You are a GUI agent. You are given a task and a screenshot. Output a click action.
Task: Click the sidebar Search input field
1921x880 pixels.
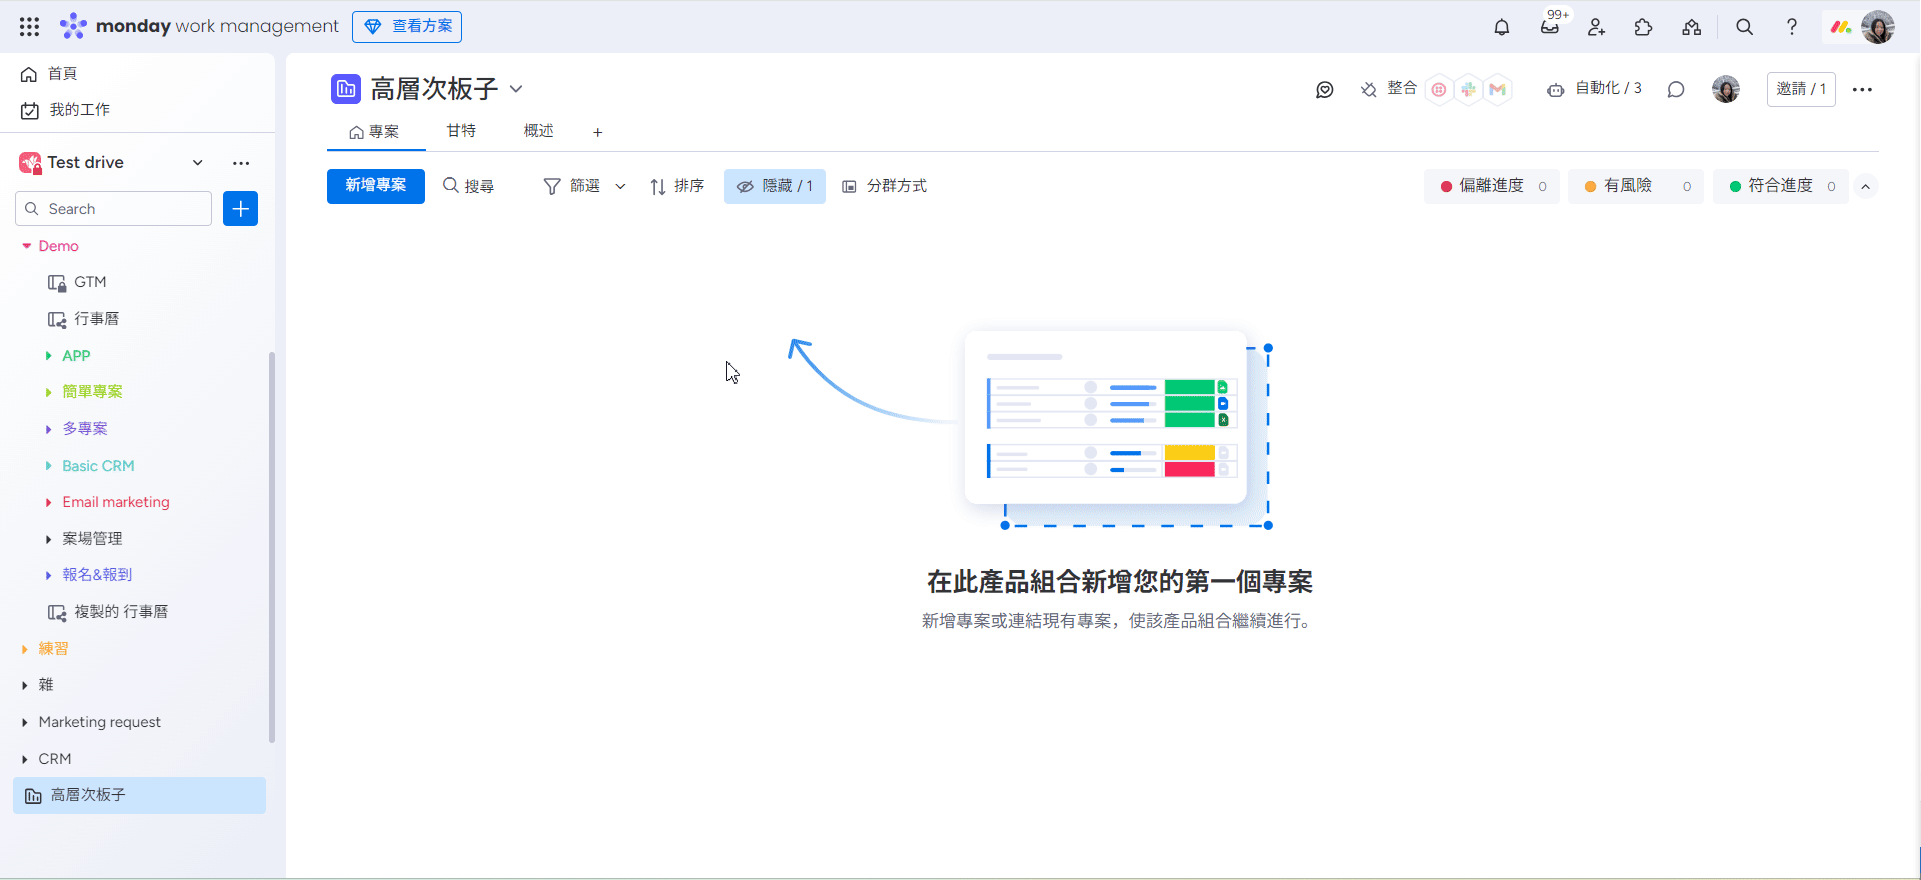pyautogui.click(x=114, y=209)
